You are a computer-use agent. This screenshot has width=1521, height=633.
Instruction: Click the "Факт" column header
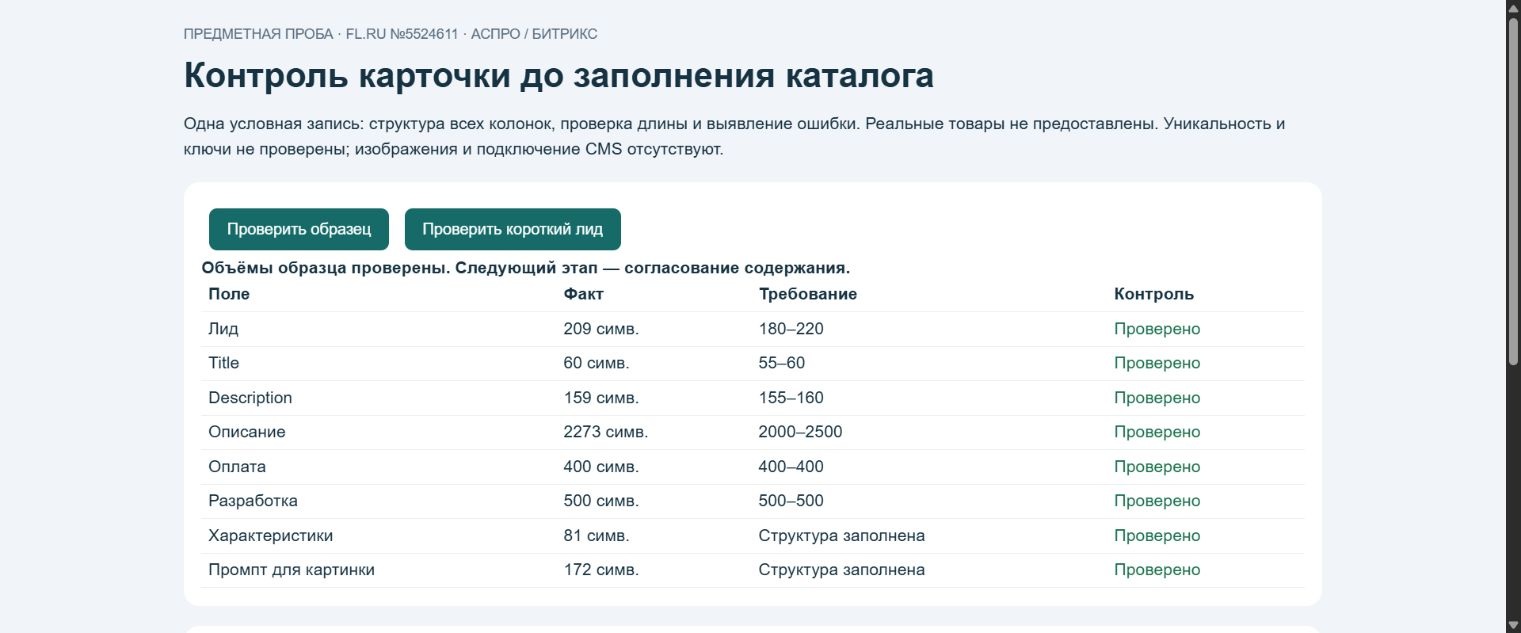584,294
